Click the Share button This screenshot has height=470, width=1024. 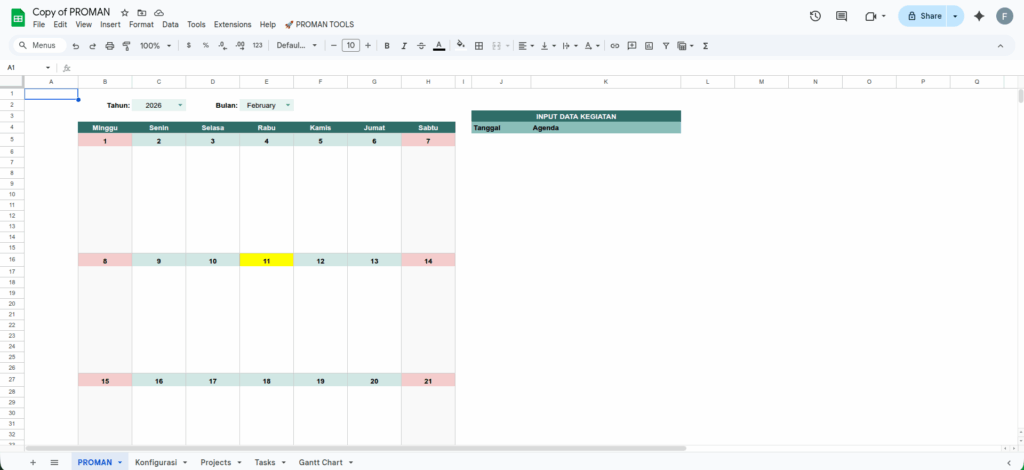923,16
